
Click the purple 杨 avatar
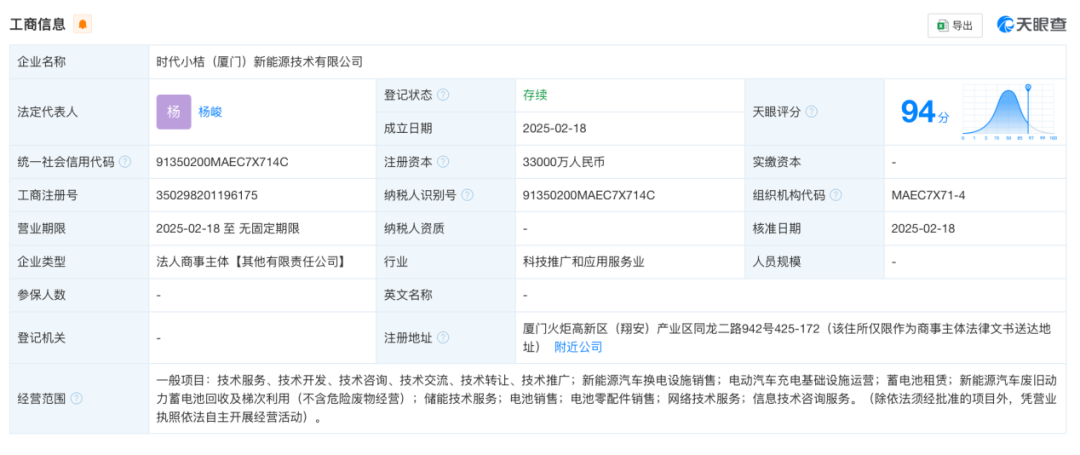(x=174, y=112)
